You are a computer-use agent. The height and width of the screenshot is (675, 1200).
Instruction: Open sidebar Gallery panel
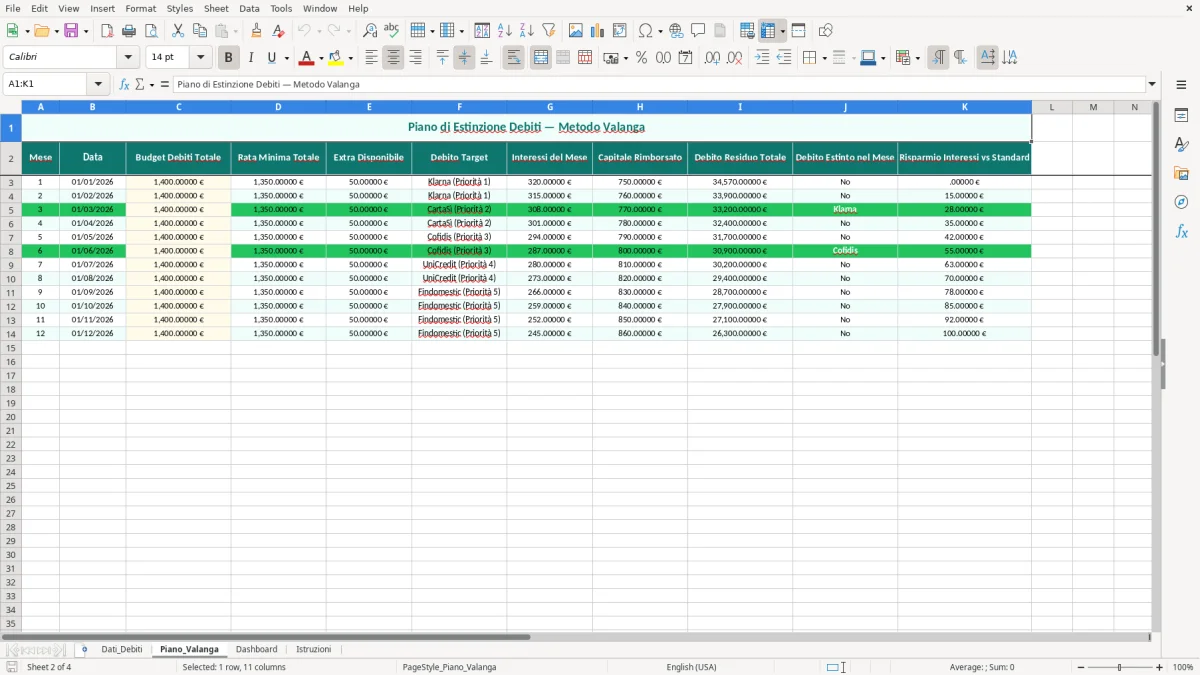coord(1181,174)
